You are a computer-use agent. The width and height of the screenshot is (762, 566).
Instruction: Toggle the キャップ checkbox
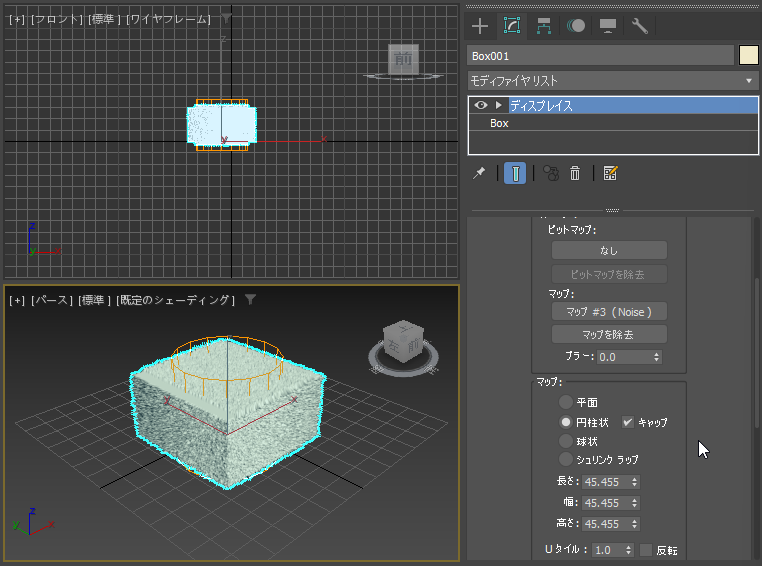pyautogui.click(x=628, y=422)
